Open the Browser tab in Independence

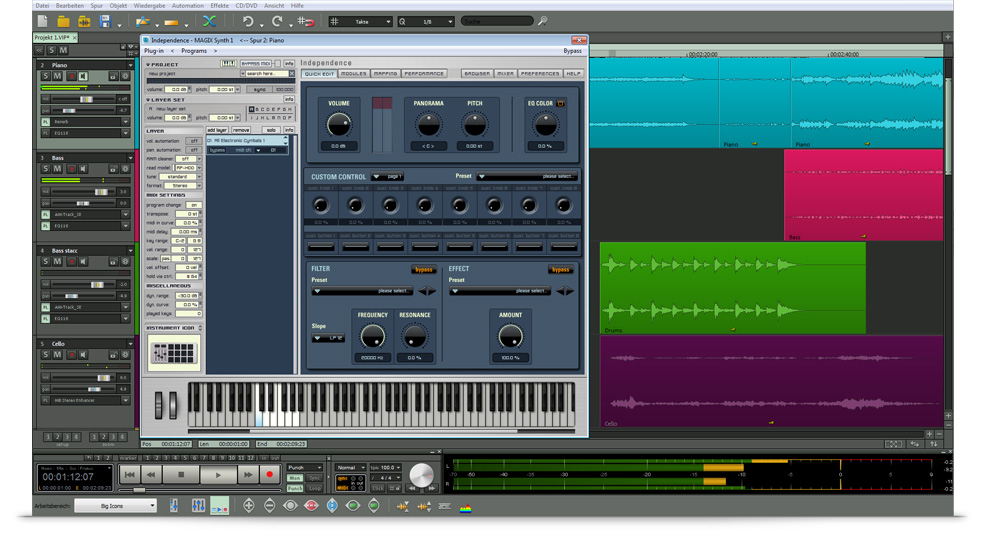[x=477, y=73]
